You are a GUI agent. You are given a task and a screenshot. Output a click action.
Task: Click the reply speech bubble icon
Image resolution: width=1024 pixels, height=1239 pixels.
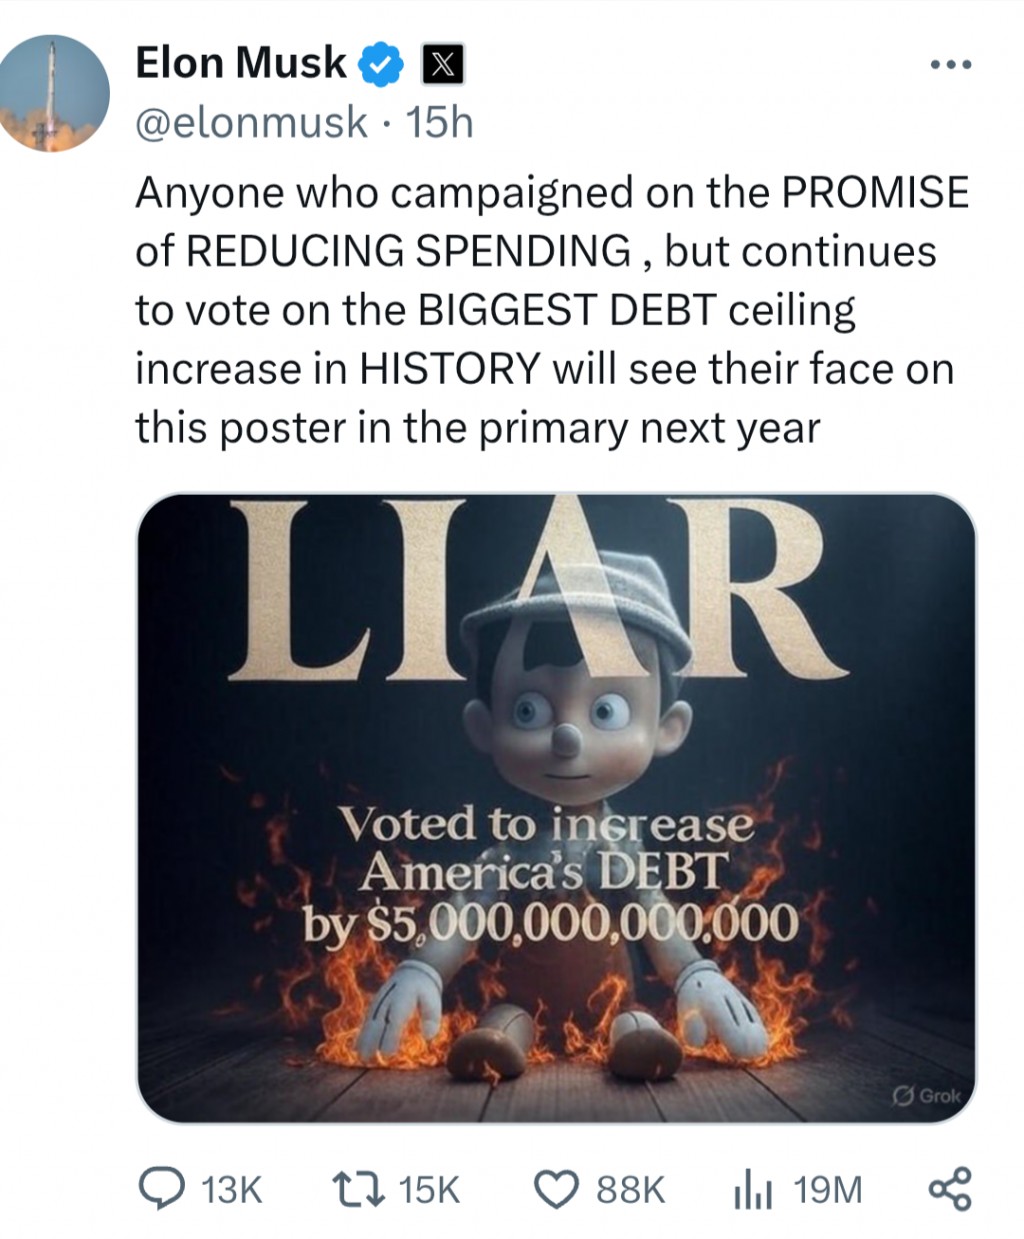(160, 1188)
